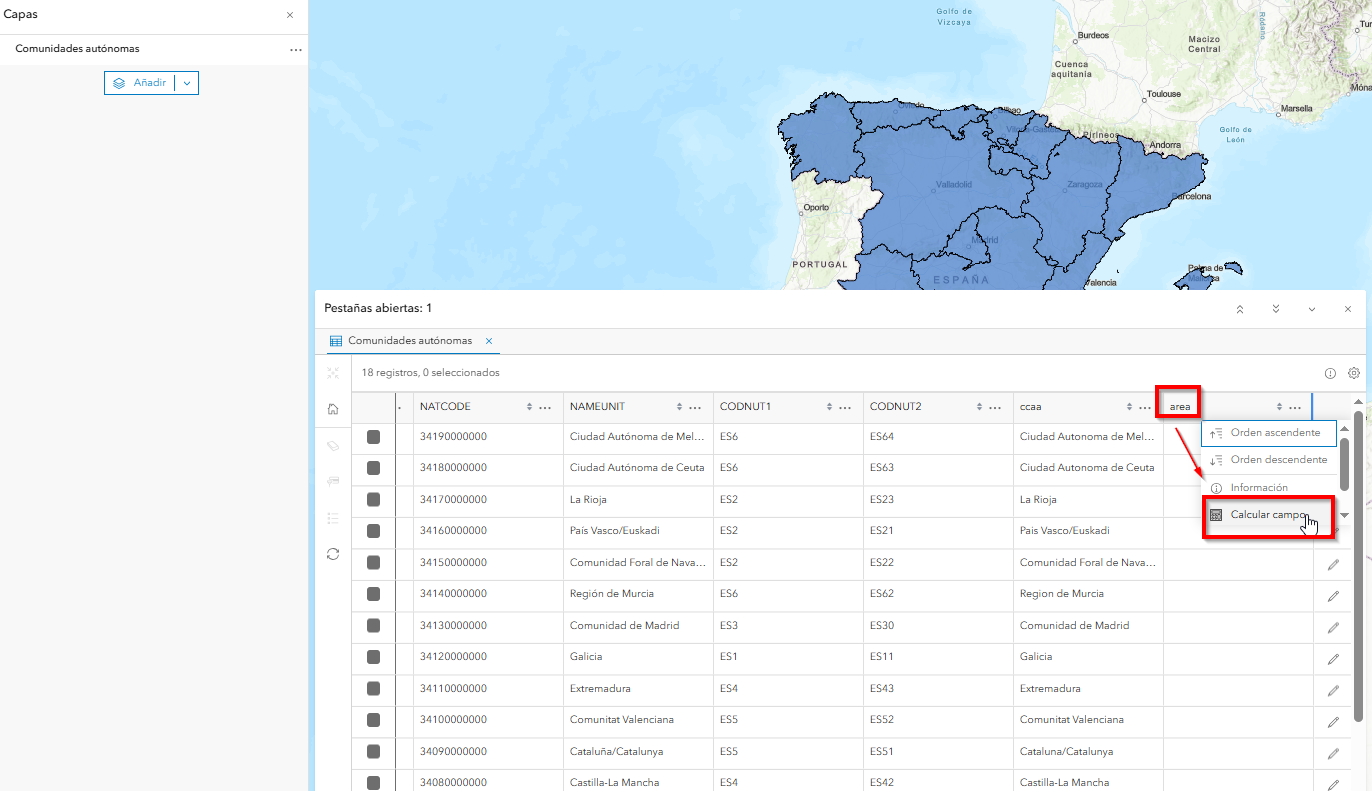1372x791 pixels.
Task: Select the La Rioja row checkbox
Action: [374, 499]
